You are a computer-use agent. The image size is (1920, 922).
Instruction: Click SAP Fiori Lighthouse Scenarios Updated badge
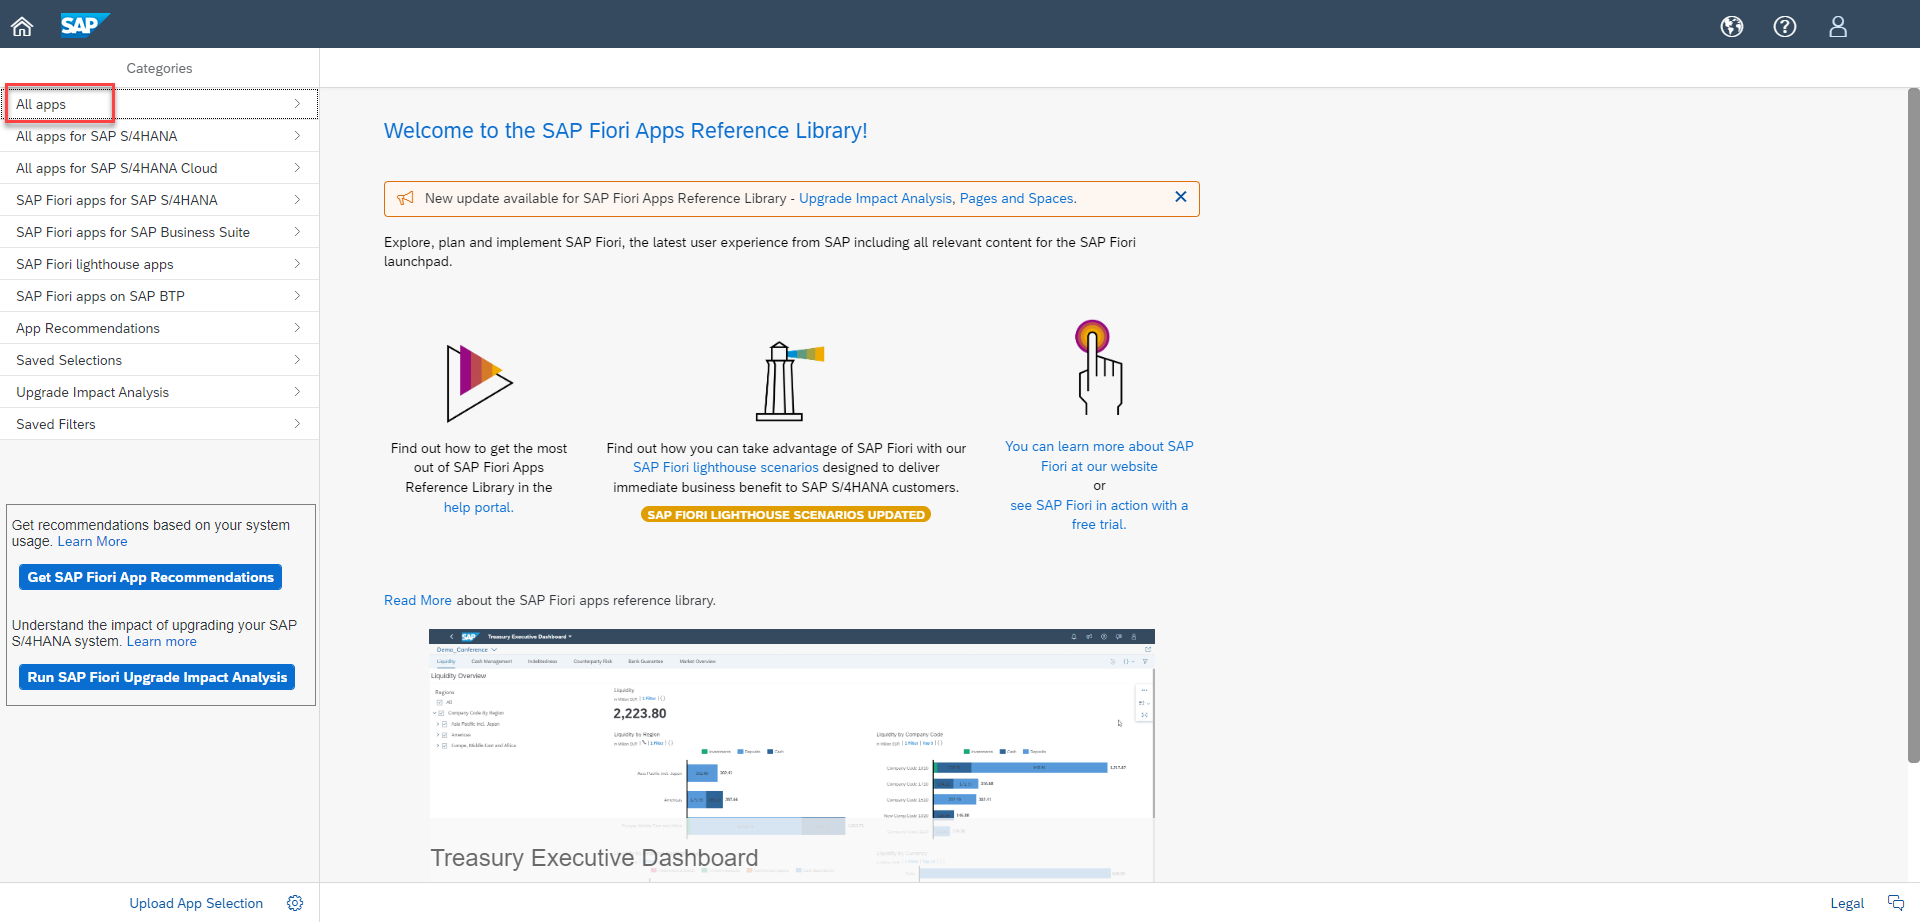pyautogui.click(x=786, y=514)
